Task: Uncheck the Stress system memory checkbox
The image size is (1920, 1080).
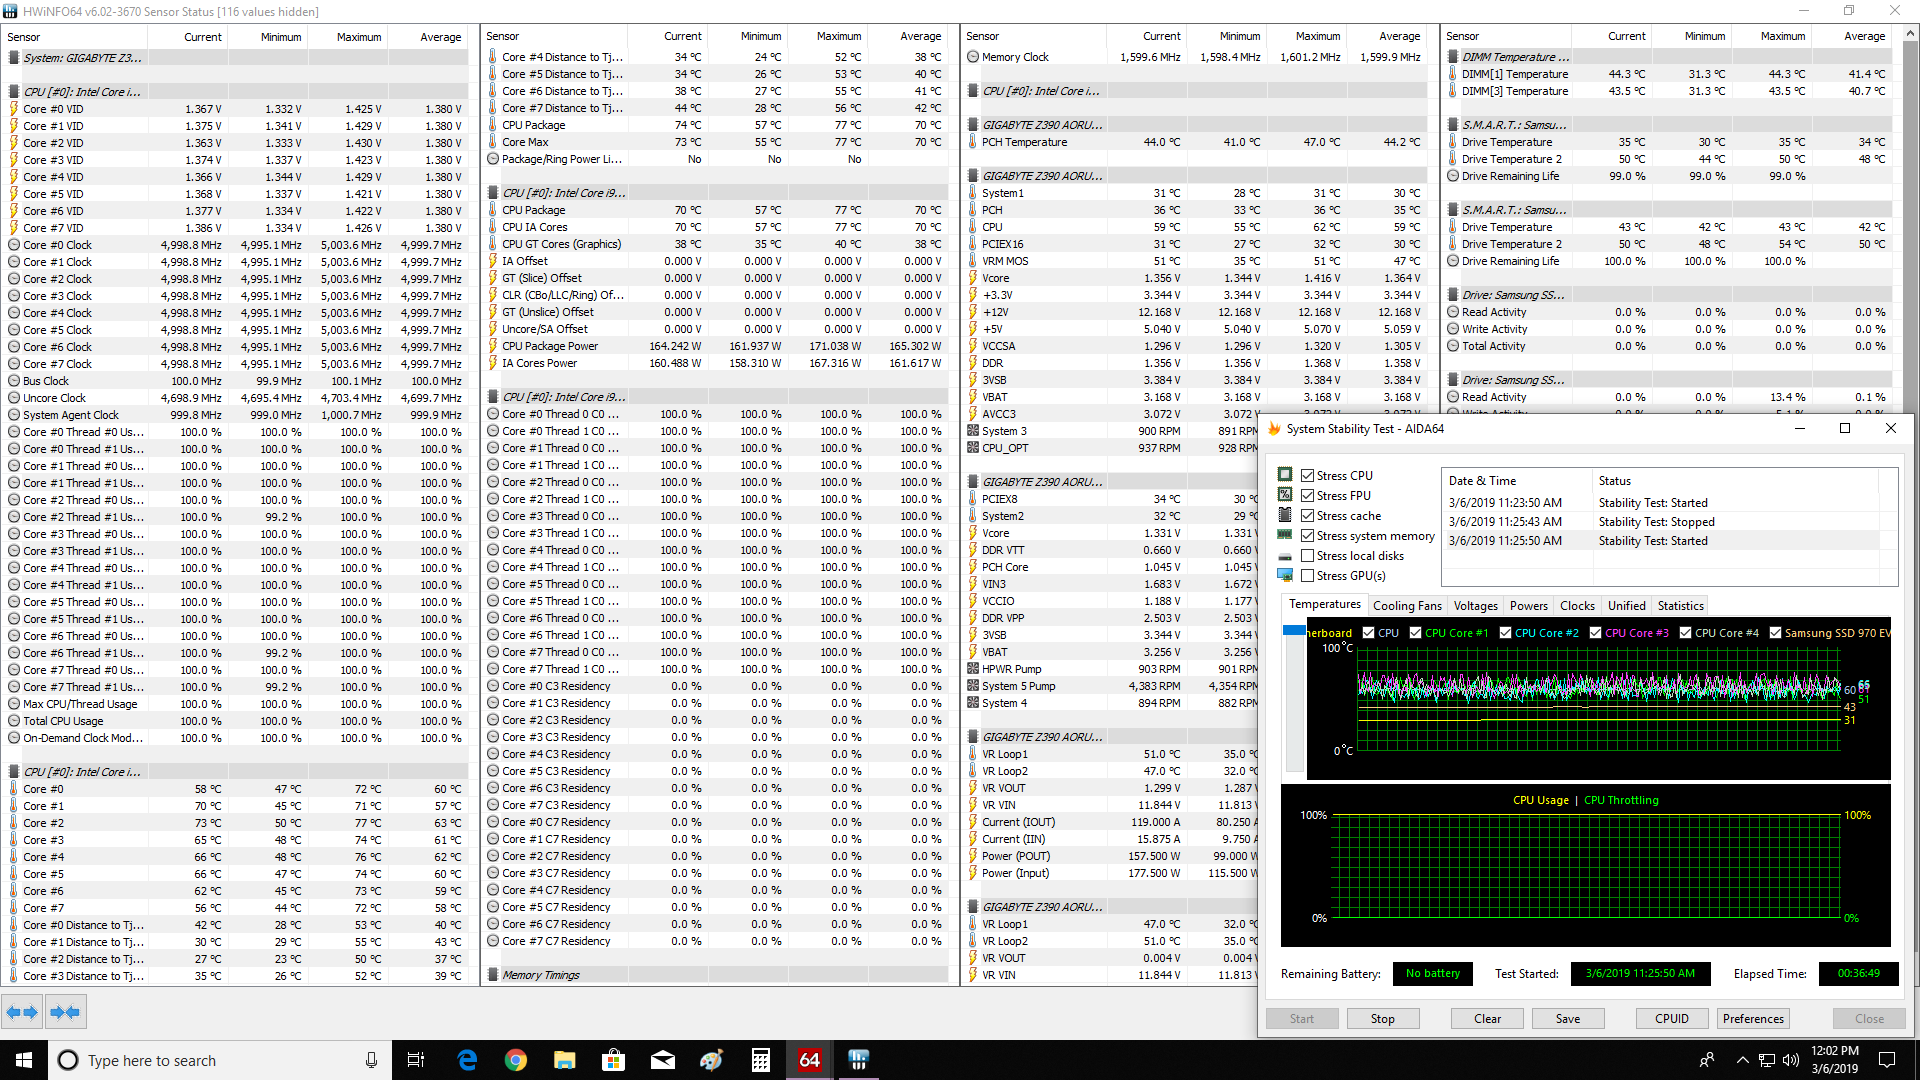Action: coord(1307,536)
